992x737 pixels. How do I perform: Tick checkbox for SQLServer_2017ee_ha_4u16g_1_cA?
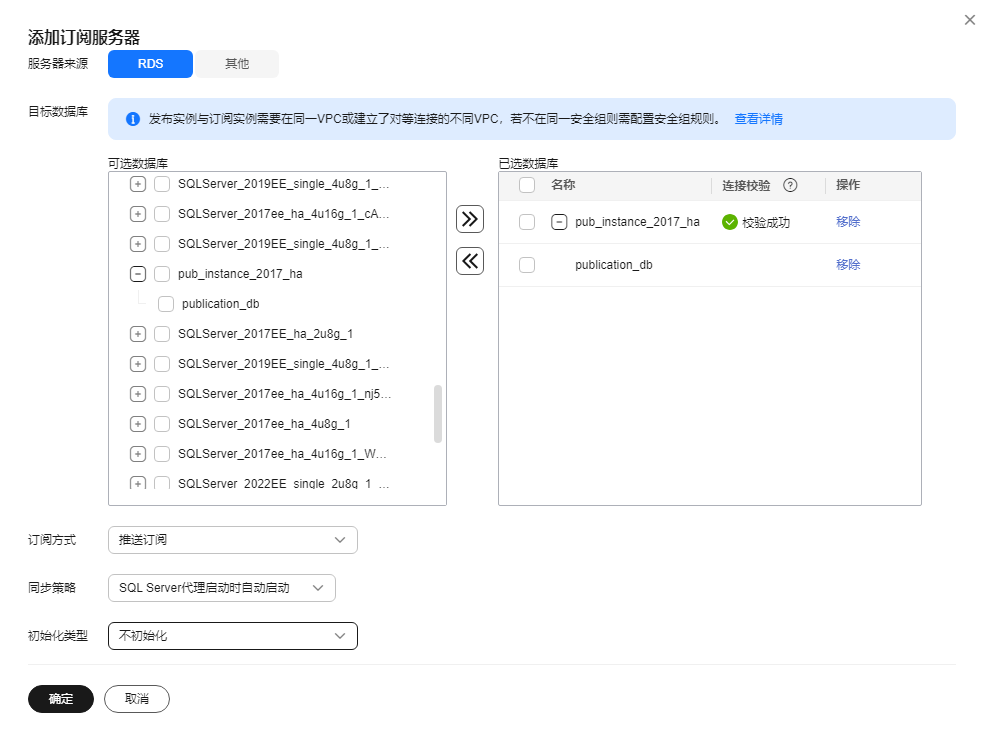click(162, 214)
